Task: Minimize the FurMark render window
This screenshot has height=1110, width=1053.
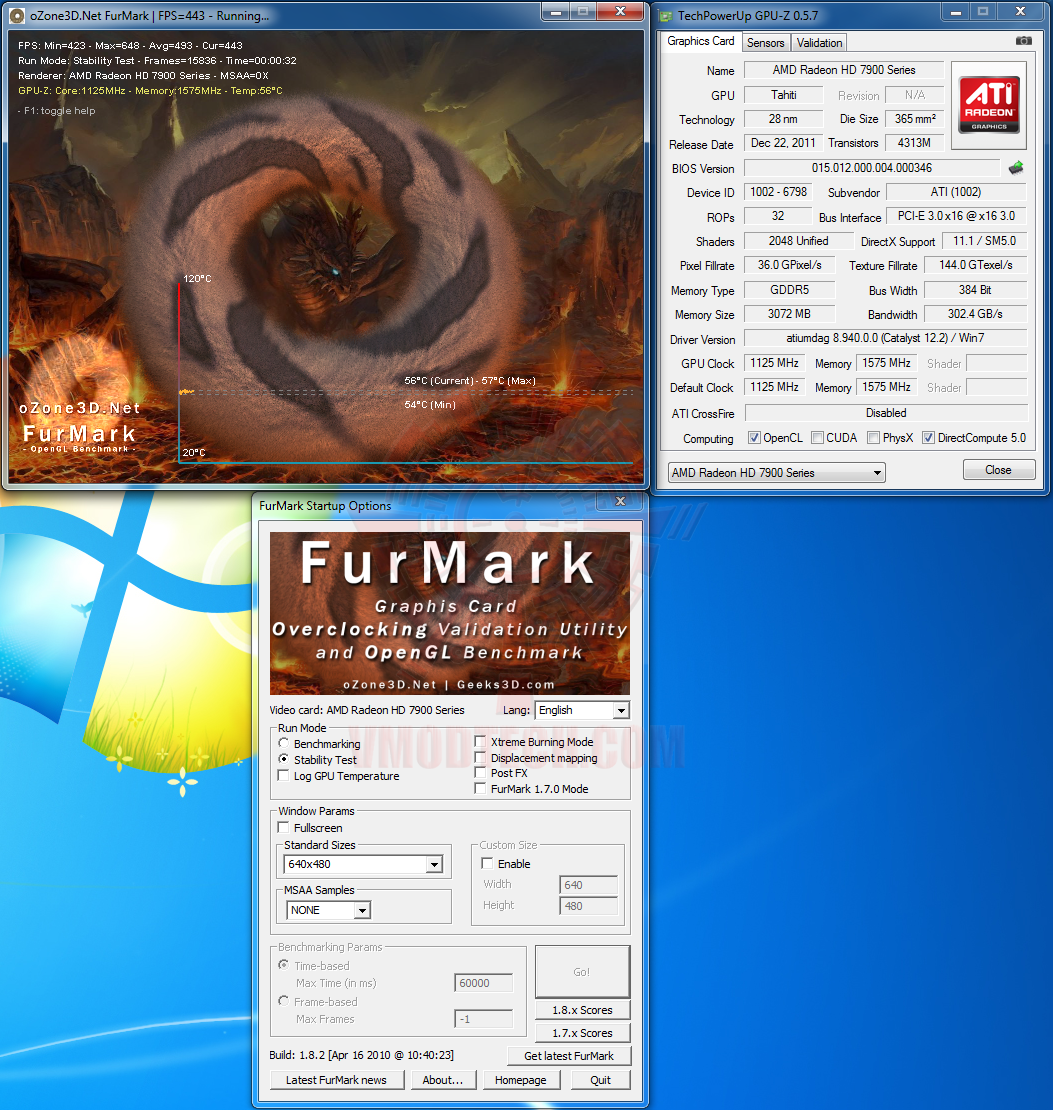Action: (557, 11)
